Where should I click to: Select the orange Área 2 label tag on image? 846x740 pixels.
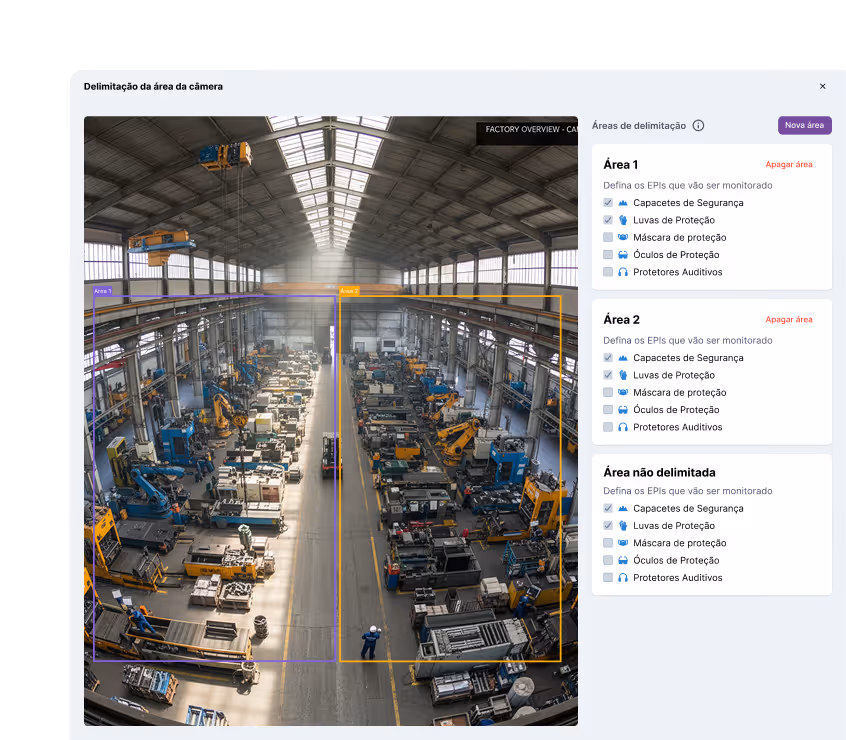point(349,291)
